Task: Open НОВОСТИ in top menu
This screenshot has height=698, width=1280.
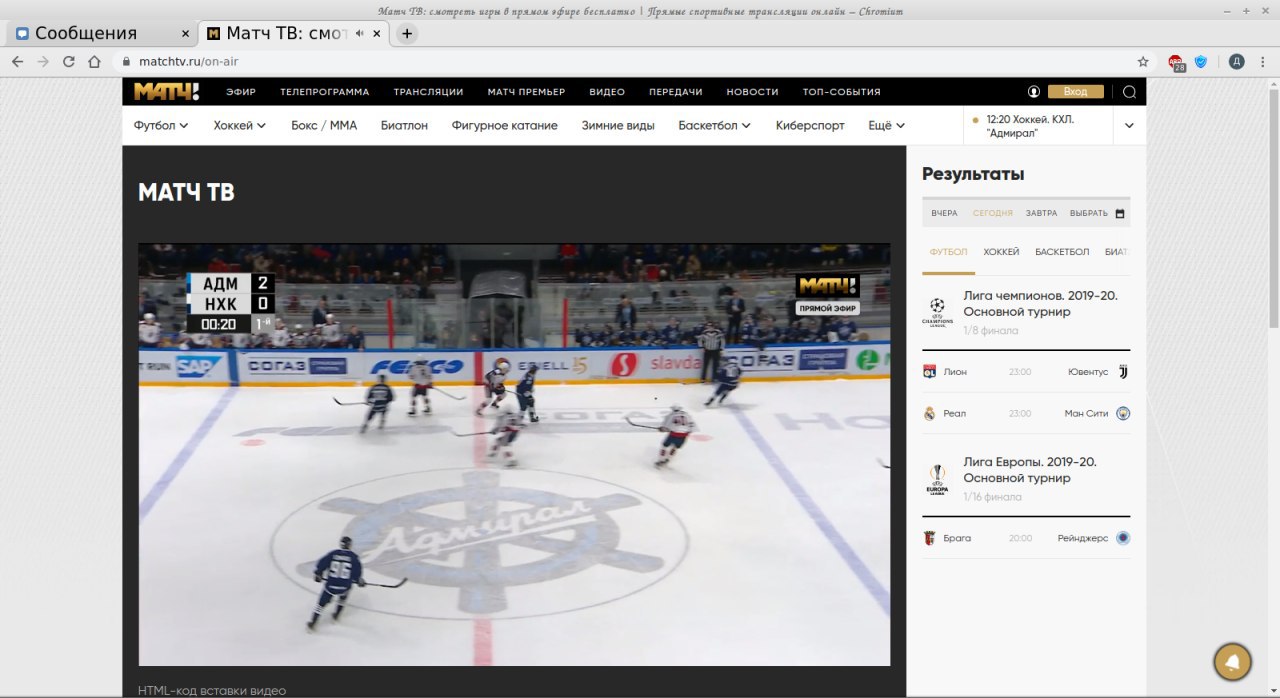Action: [x=752, y=92]
